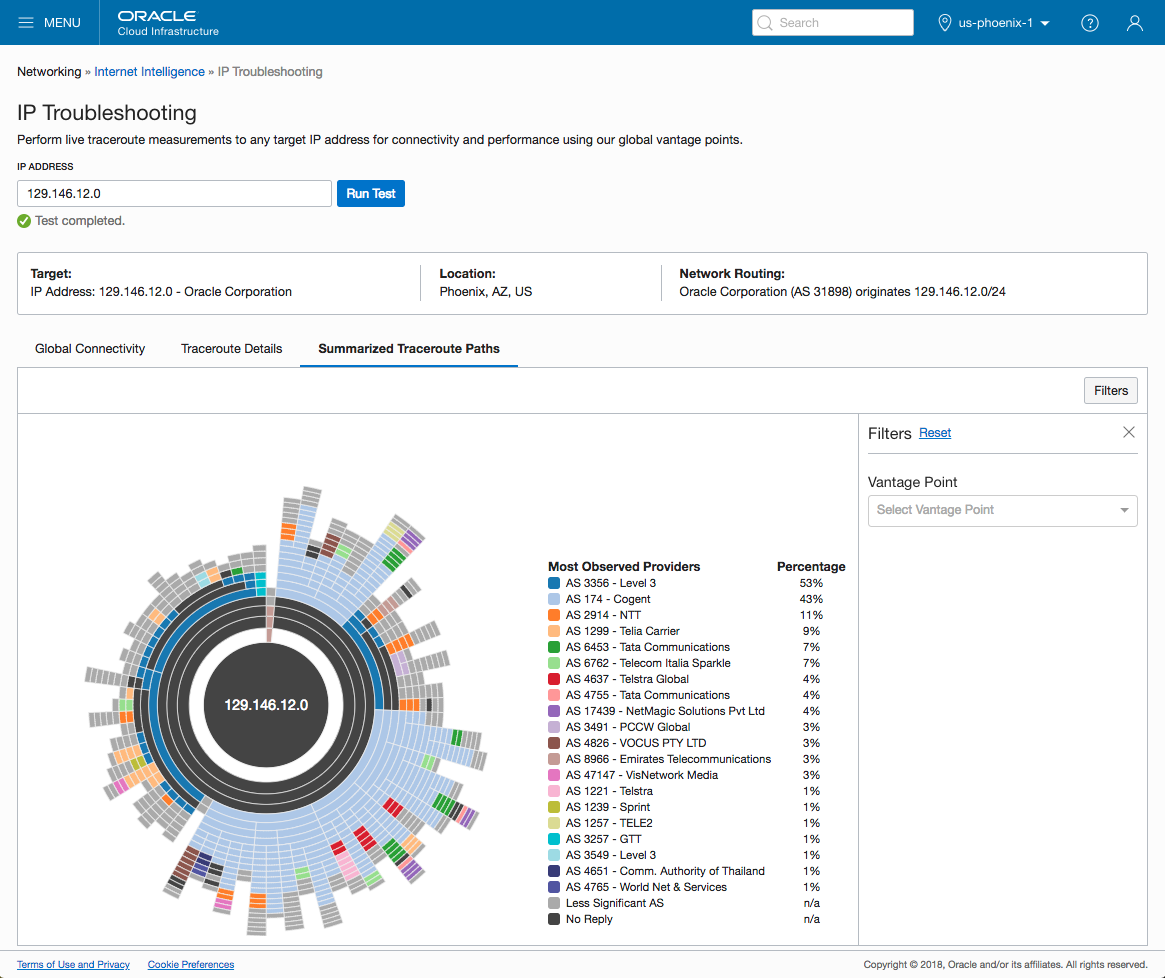Click the Reset filters link

[x=935, y=433]
